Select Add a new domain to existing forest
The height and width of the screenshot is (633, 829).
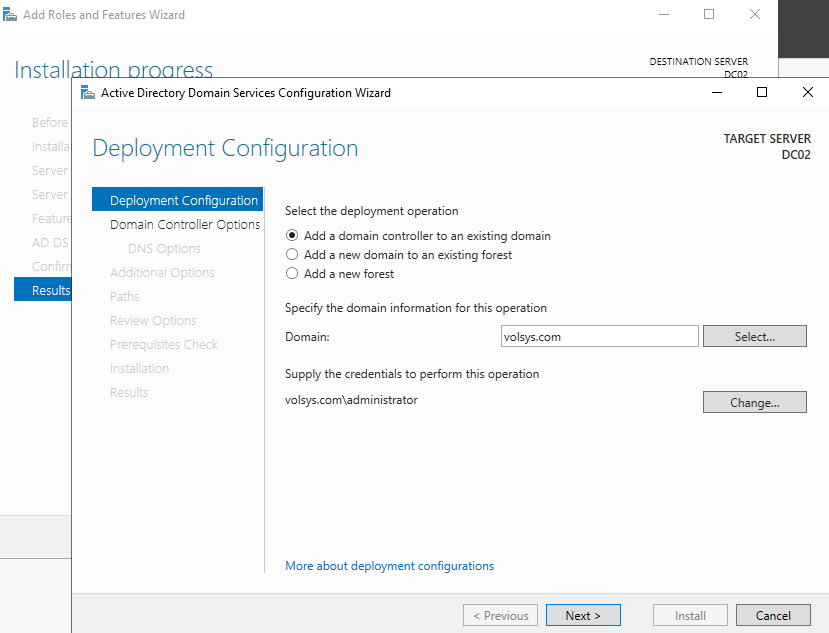pyautogui.click(x=292, y=255)
